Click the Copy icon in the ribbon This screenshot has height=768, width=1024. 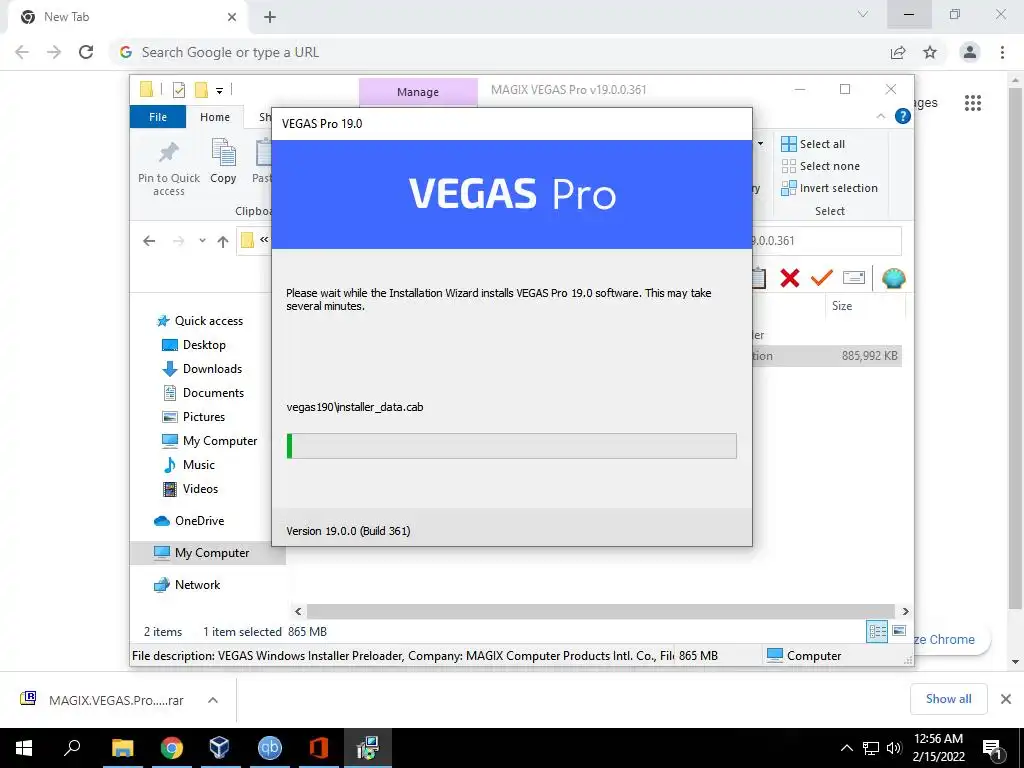(x=223, y=153)
